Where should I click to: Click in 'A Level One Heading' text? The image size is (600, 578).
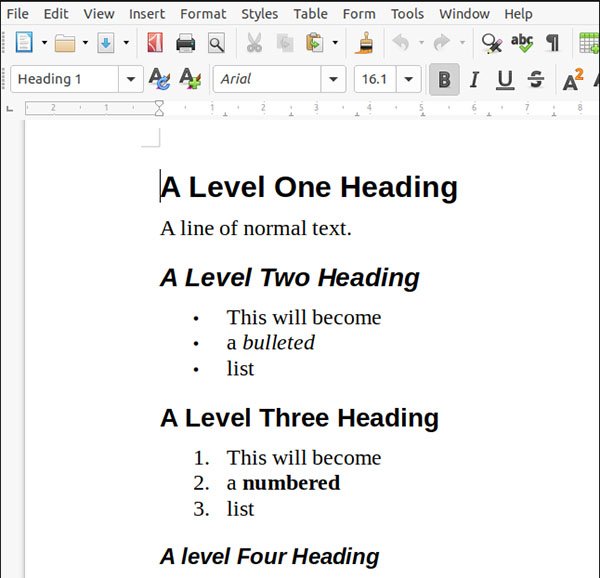(x=309, y=187)
